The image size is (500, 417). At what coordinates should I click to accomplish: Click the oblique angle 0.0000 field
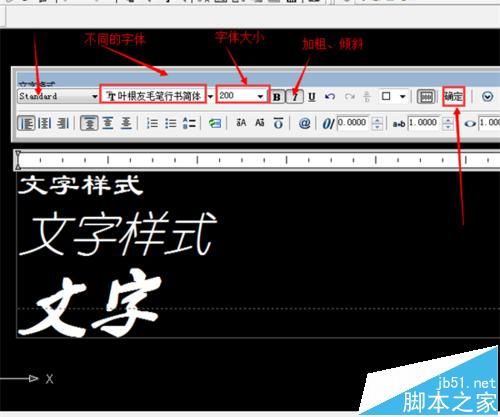pyautogui.click(x=354, y=123)
